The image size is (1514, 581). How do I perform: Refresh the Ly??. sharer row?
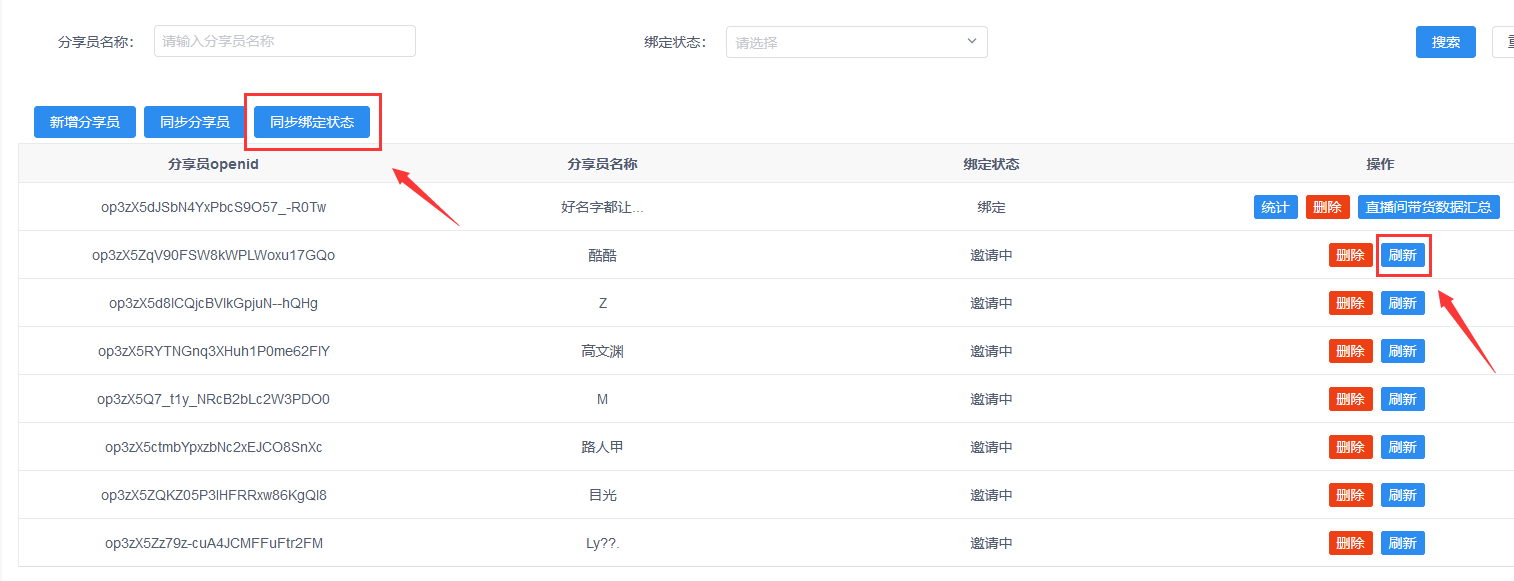(1402, 543)
